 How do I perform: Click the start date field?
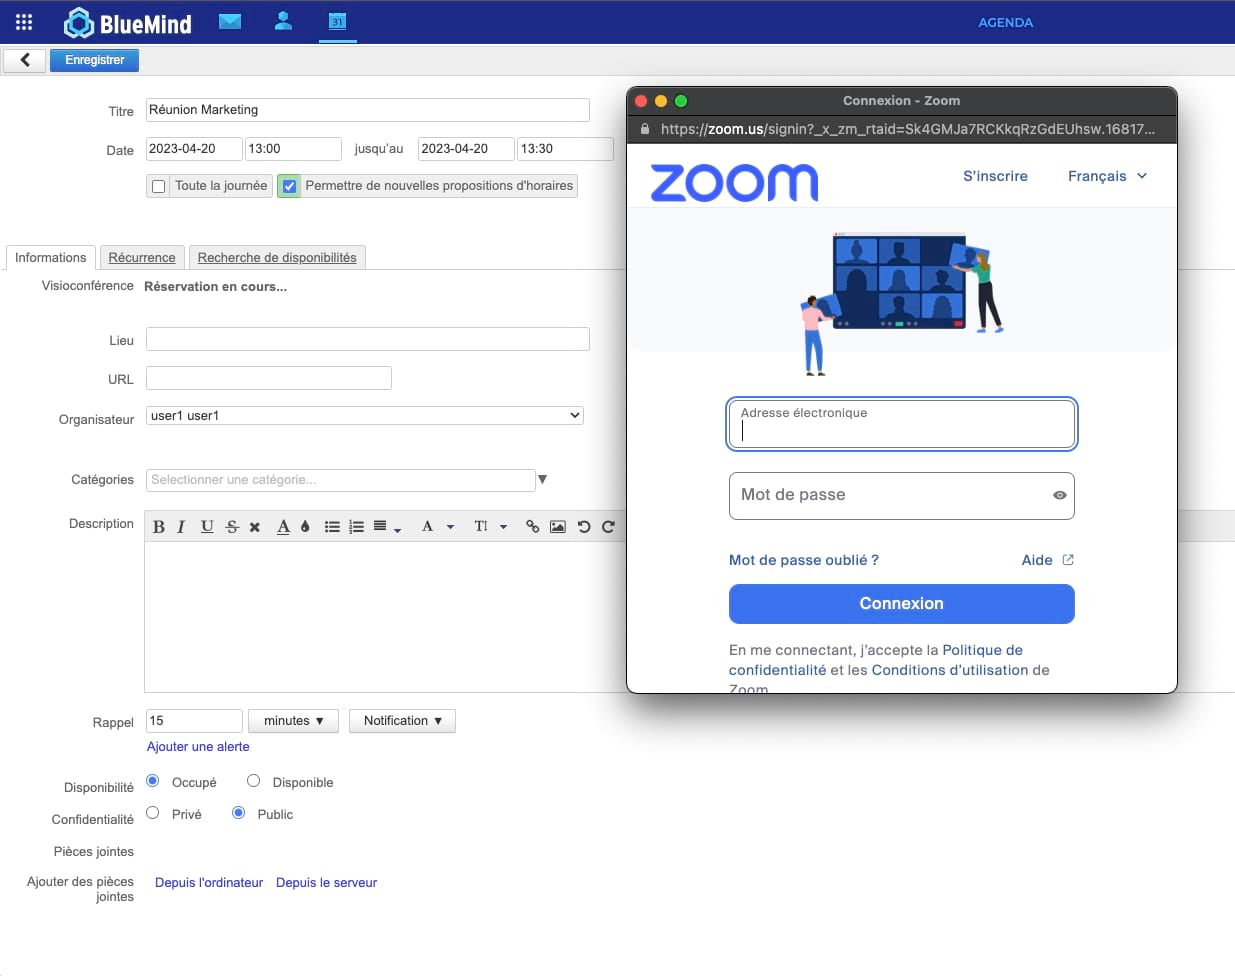pos(194,149)
